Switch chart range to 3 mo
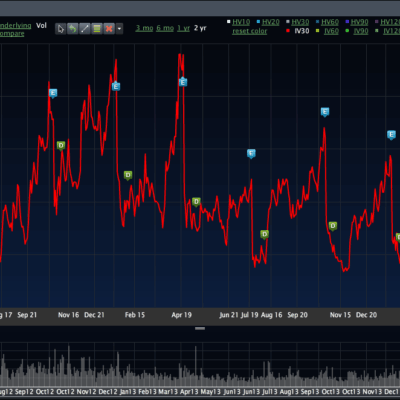The height and width of the screenshot is (400, 400). (144, 28)
